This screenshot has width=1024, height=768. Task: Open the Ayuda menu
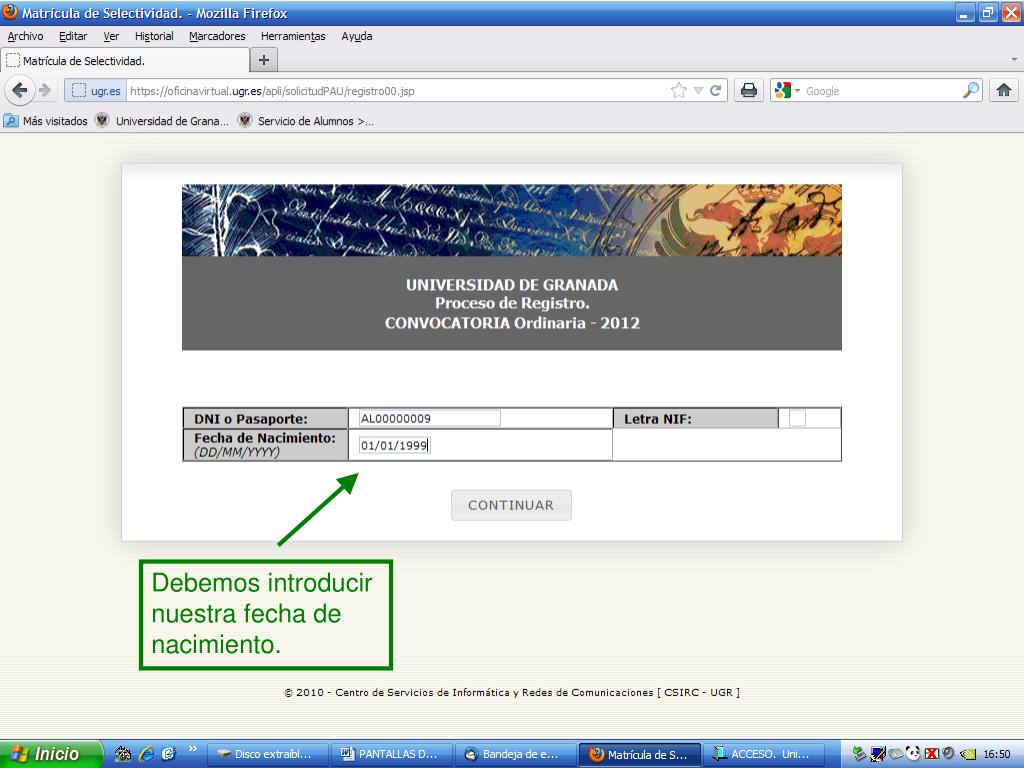point(357,36)
